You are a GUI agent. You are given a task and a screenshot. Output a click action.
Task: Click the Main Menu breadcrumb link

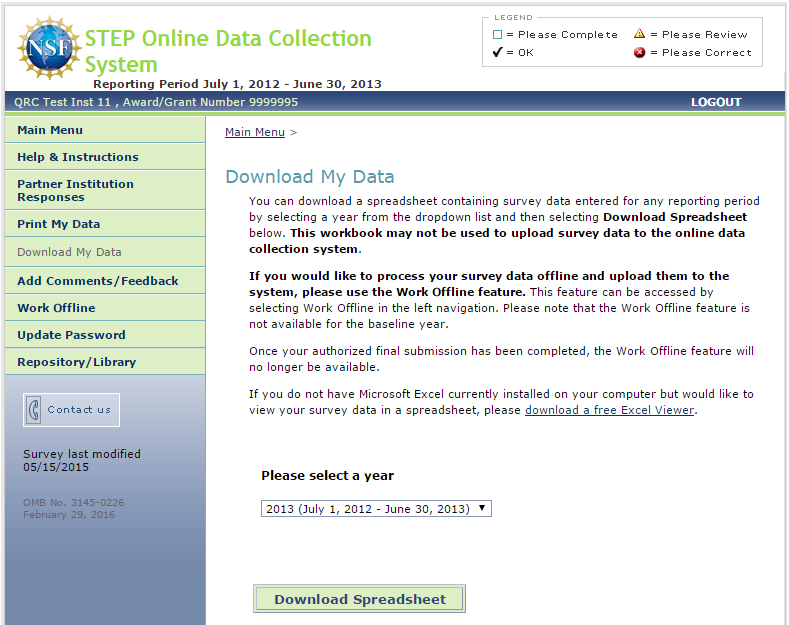[255, 132]
